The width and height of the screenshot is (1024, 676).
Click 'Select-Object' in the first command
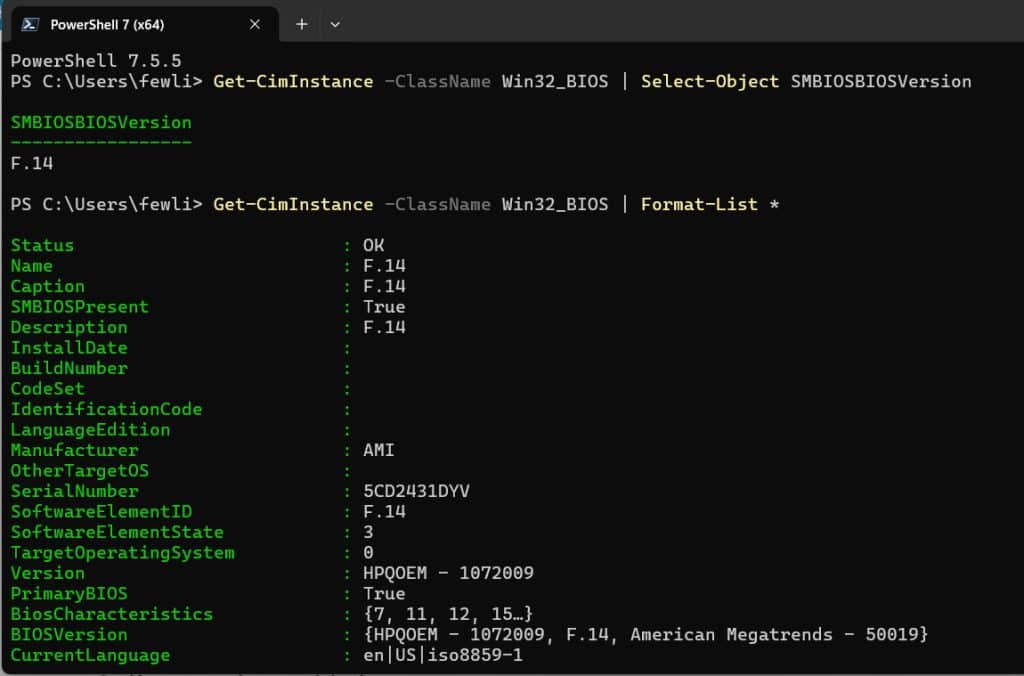pyautogui.click(x=710, y=82)
